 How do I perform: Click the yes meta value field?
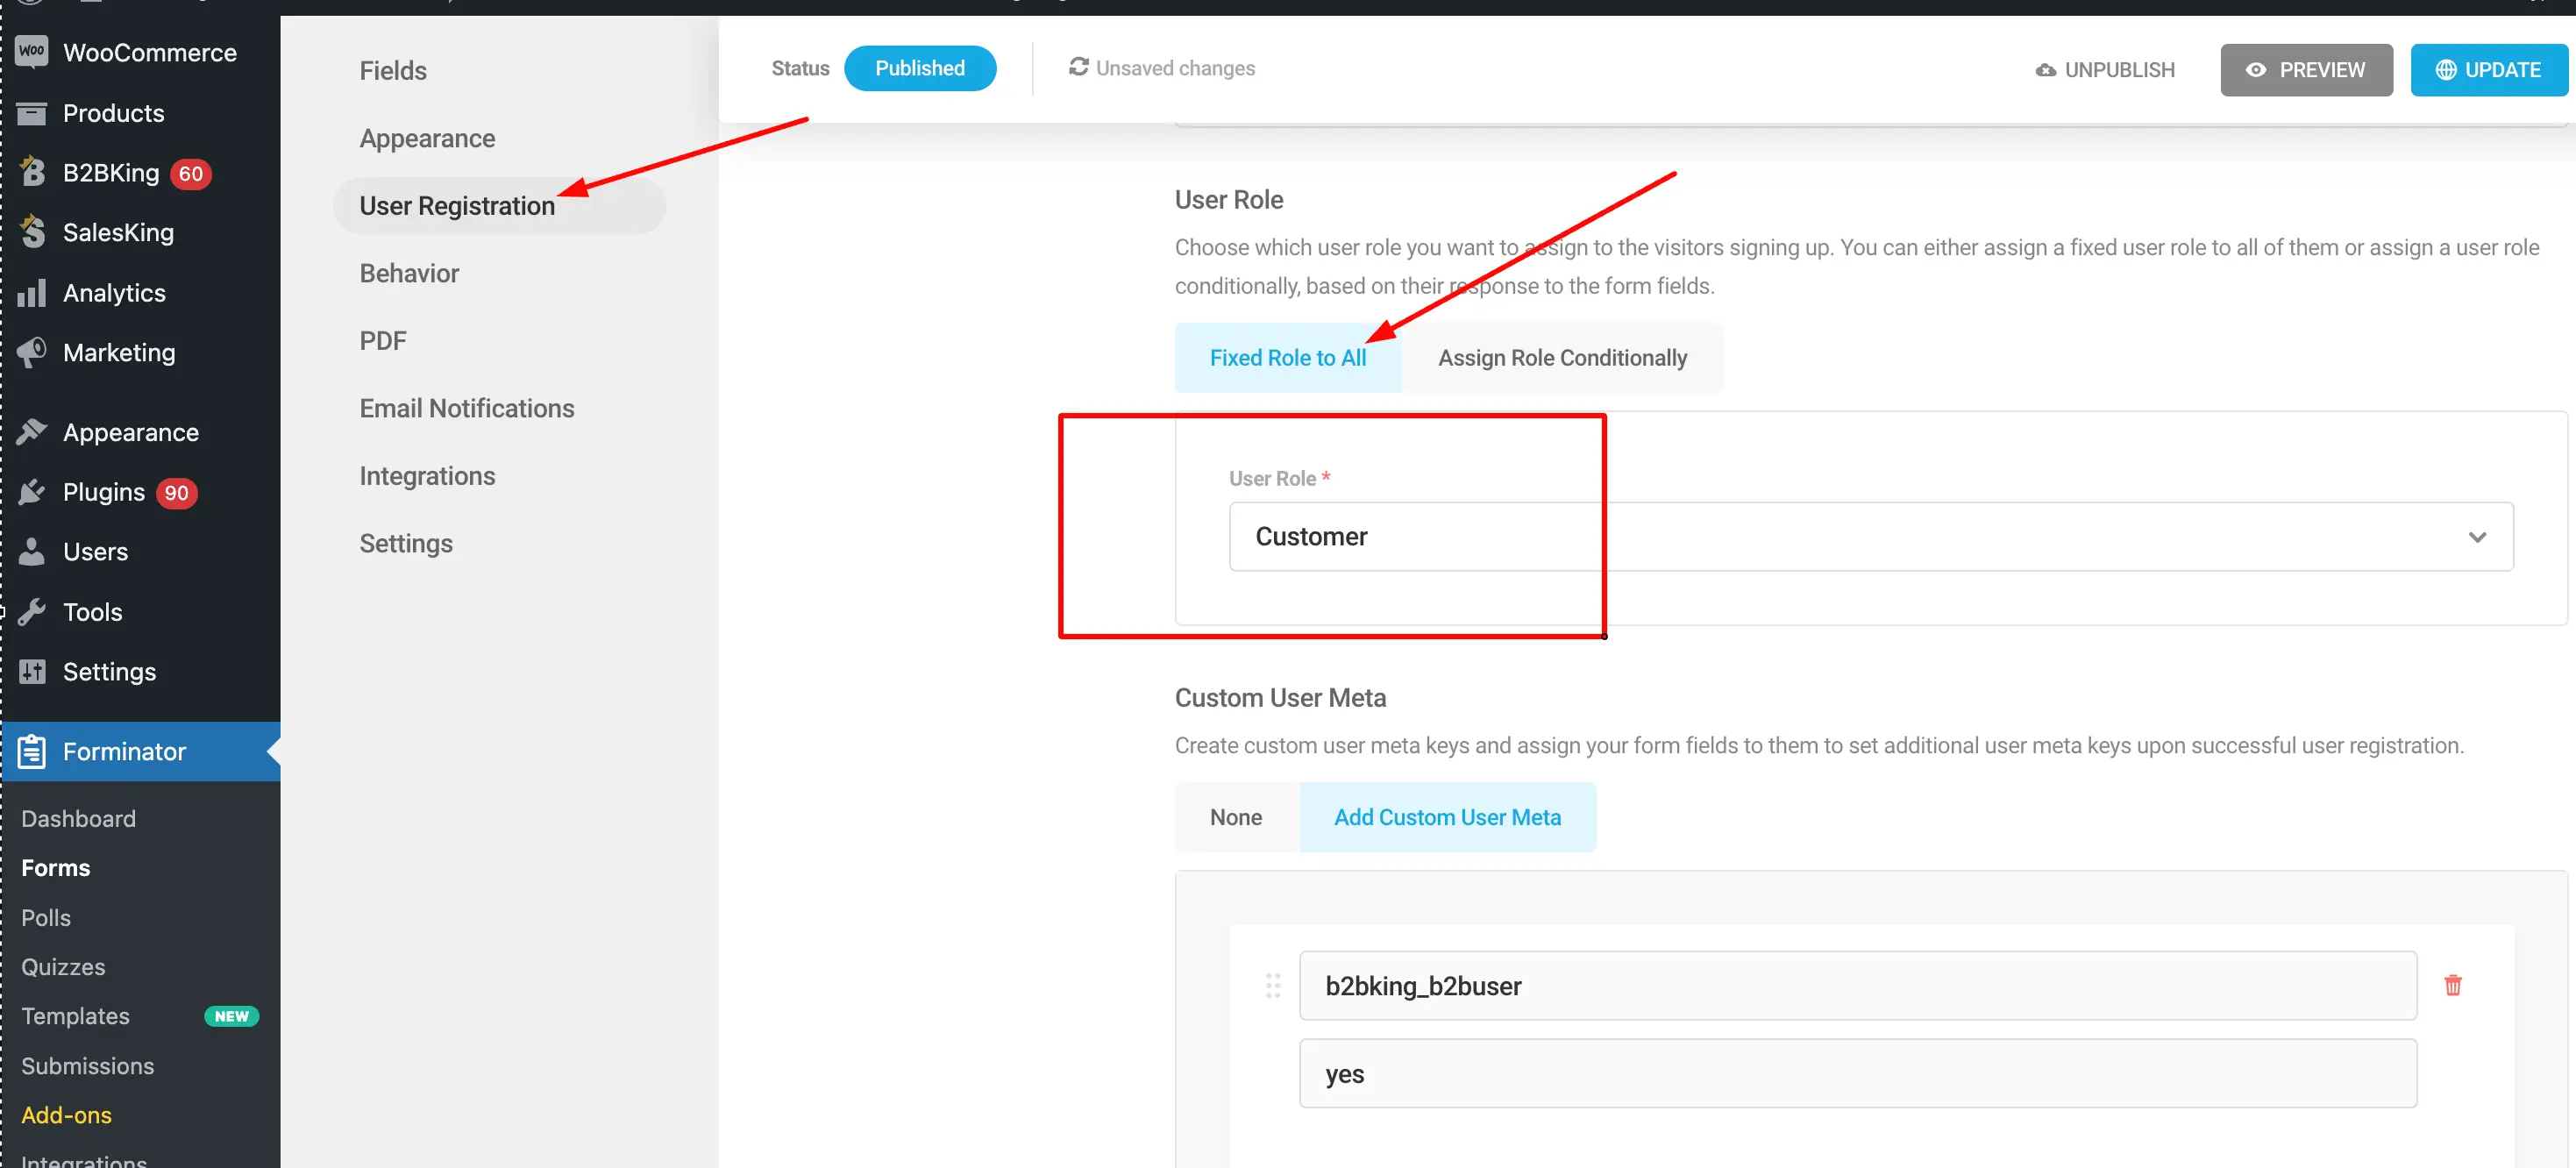tap(1857, 1073)
